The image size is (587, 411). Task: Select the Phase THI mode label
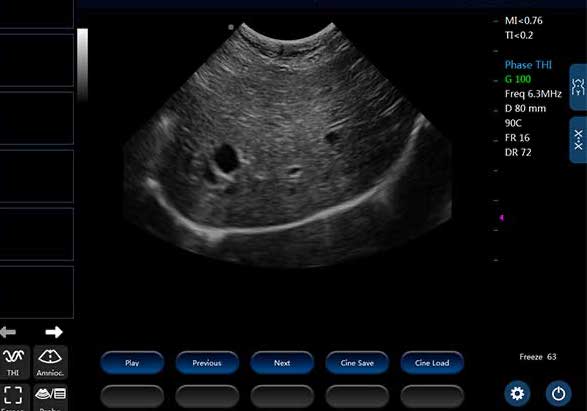pos(528,65)
